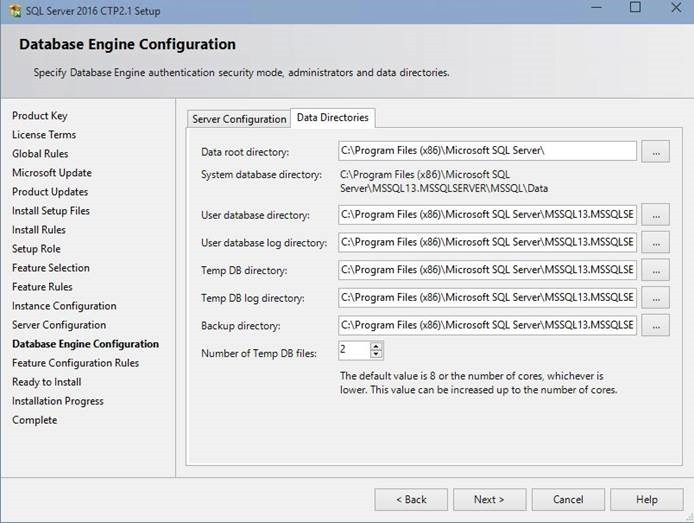Image resolution: width=694 pixels, height=523 pixels.
Task: Select Feature Rules step in sidebar
Action: click(x=42, y=287)
